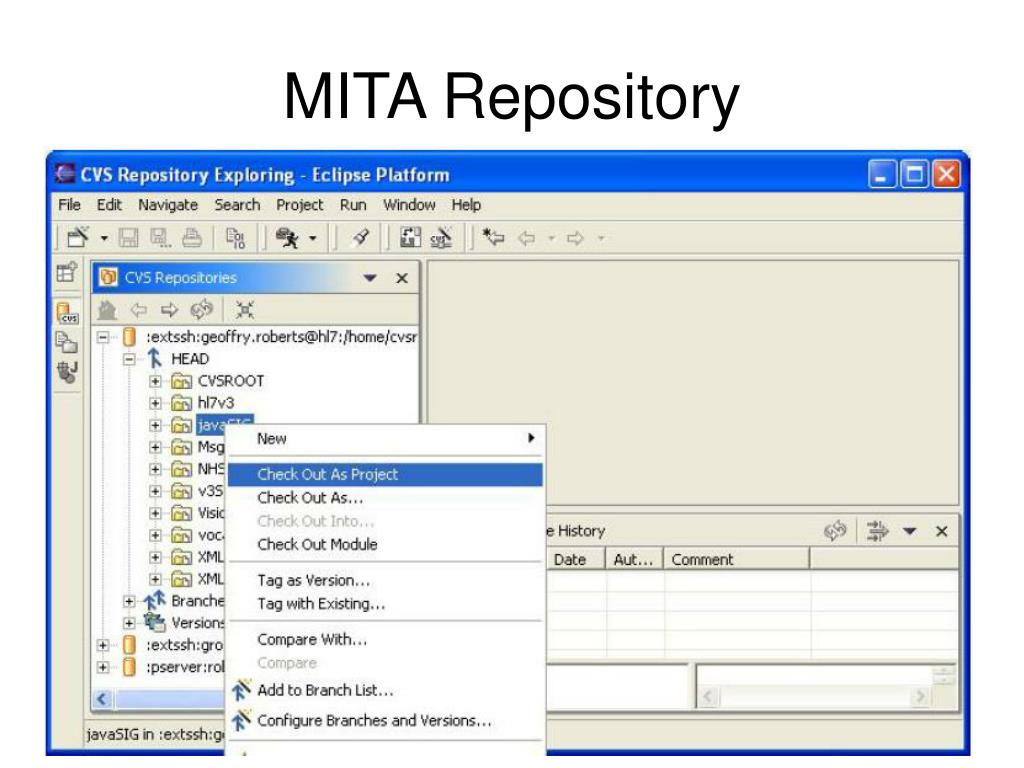Select the :extssh:geoffry.roberts@hl7 repository row

pos(281,337)
